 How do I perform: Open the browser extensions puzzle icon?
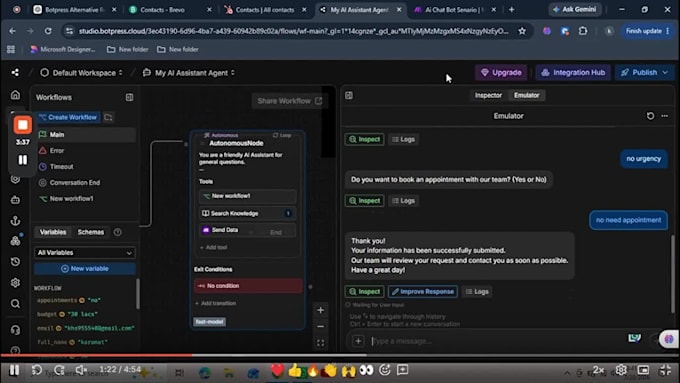tap(583, 31)
